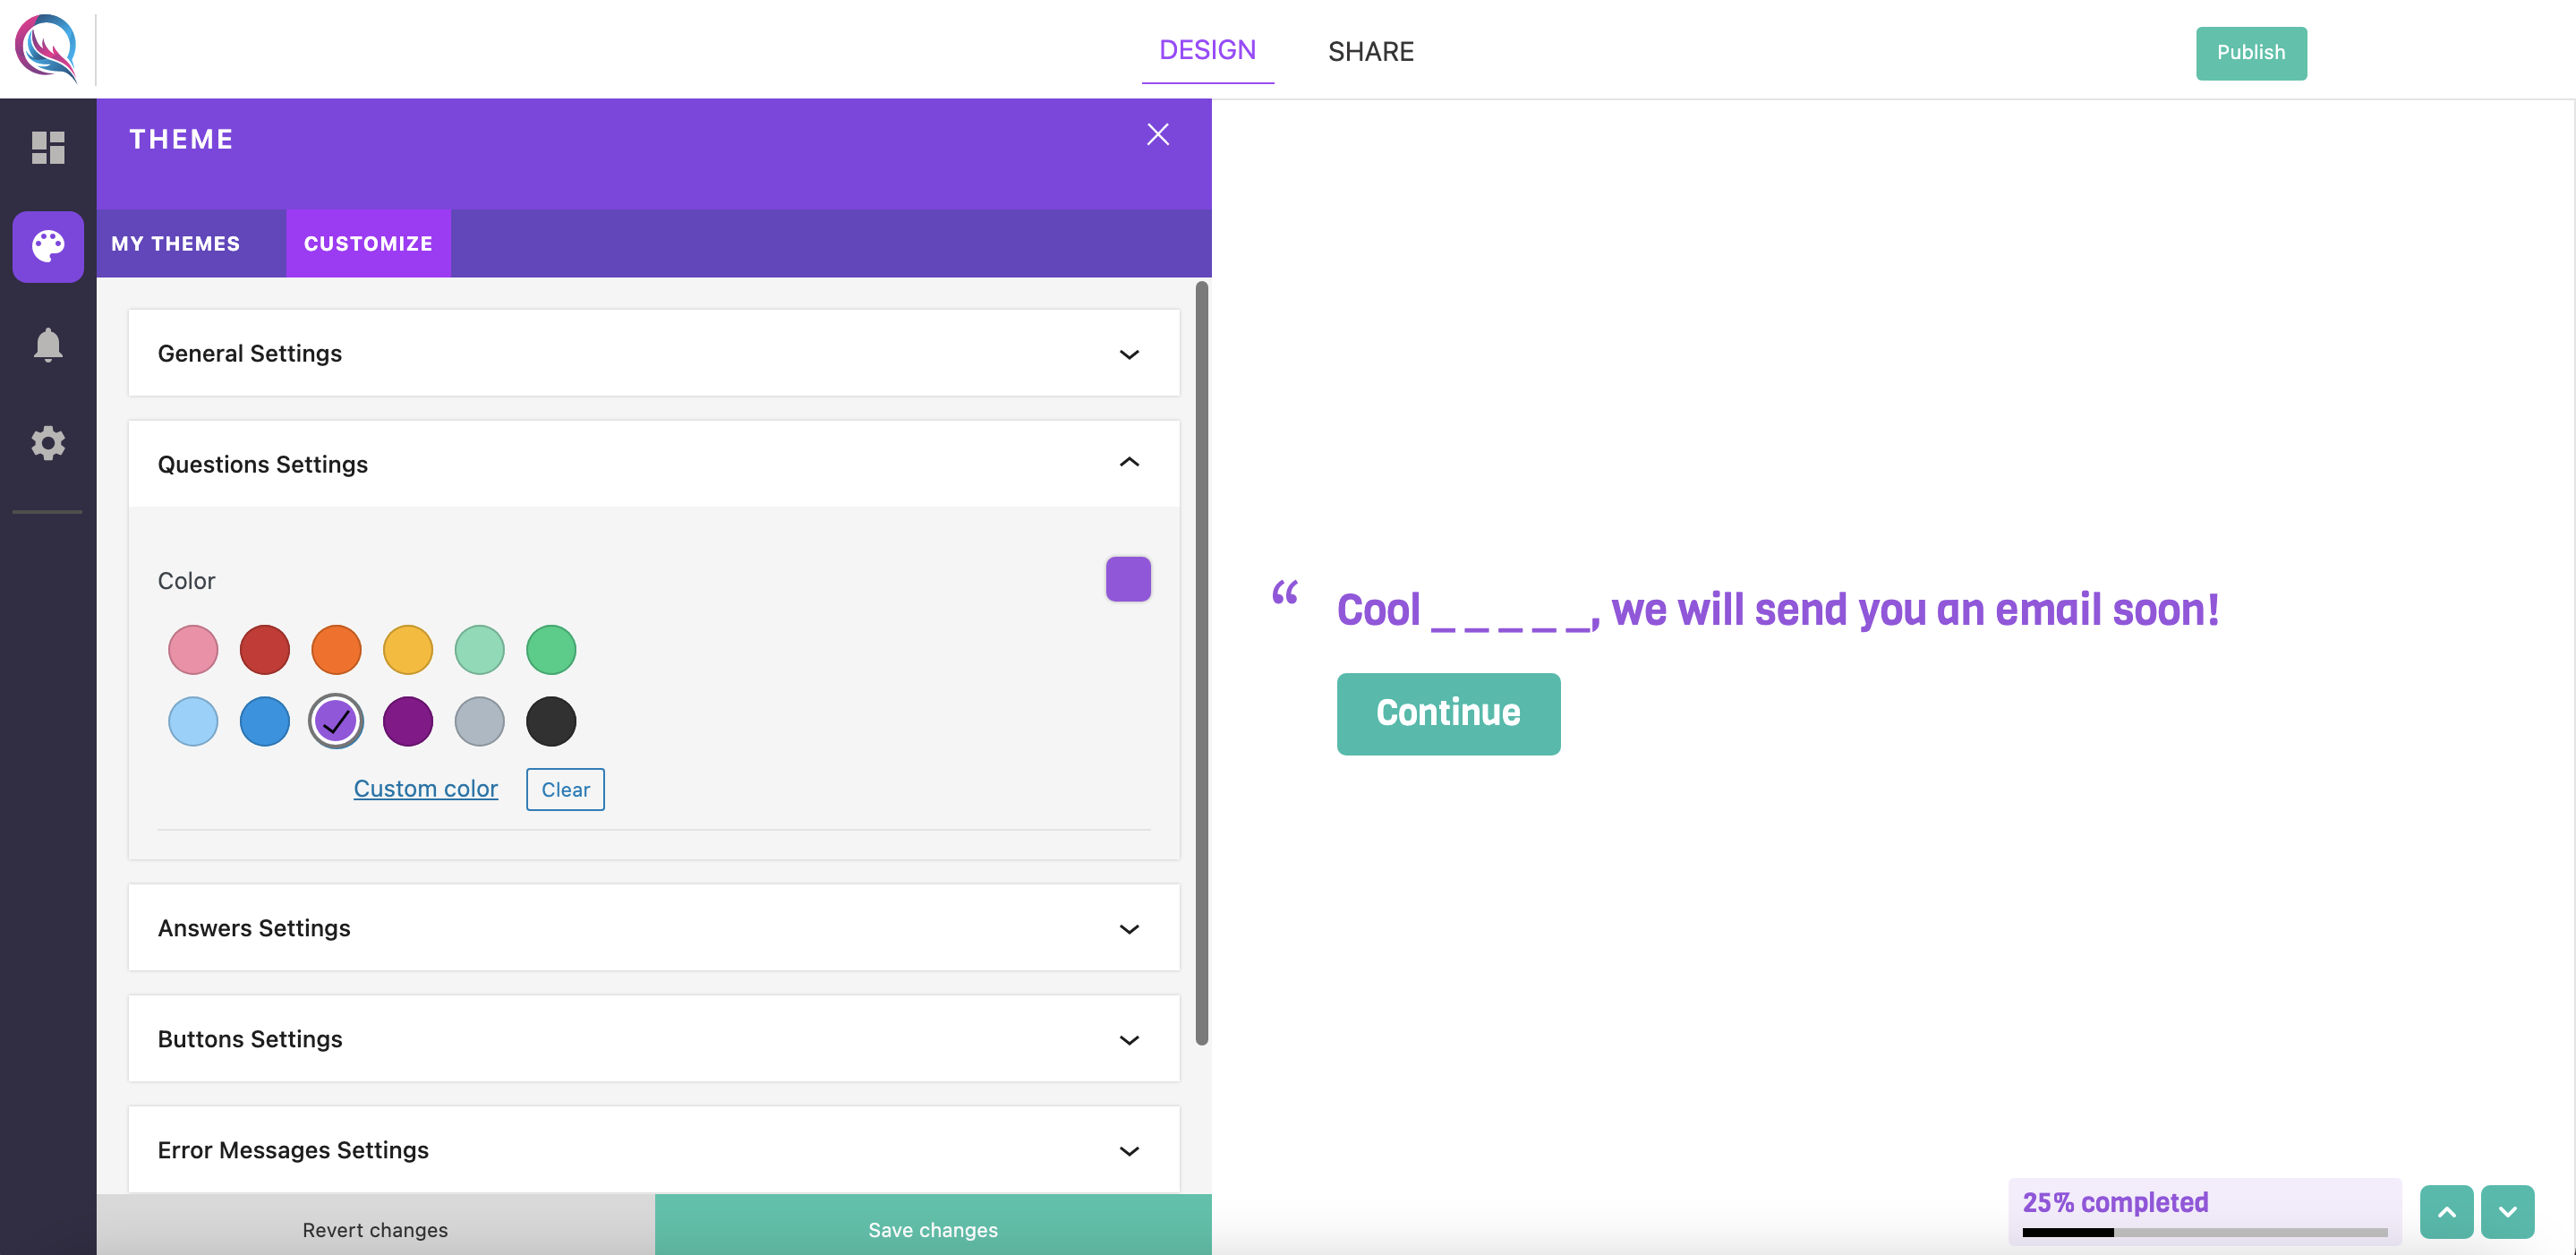Screen dimensions: 2576x1255
Task: Expand the Answers Settings section
Action: [x=1130, y=928]
